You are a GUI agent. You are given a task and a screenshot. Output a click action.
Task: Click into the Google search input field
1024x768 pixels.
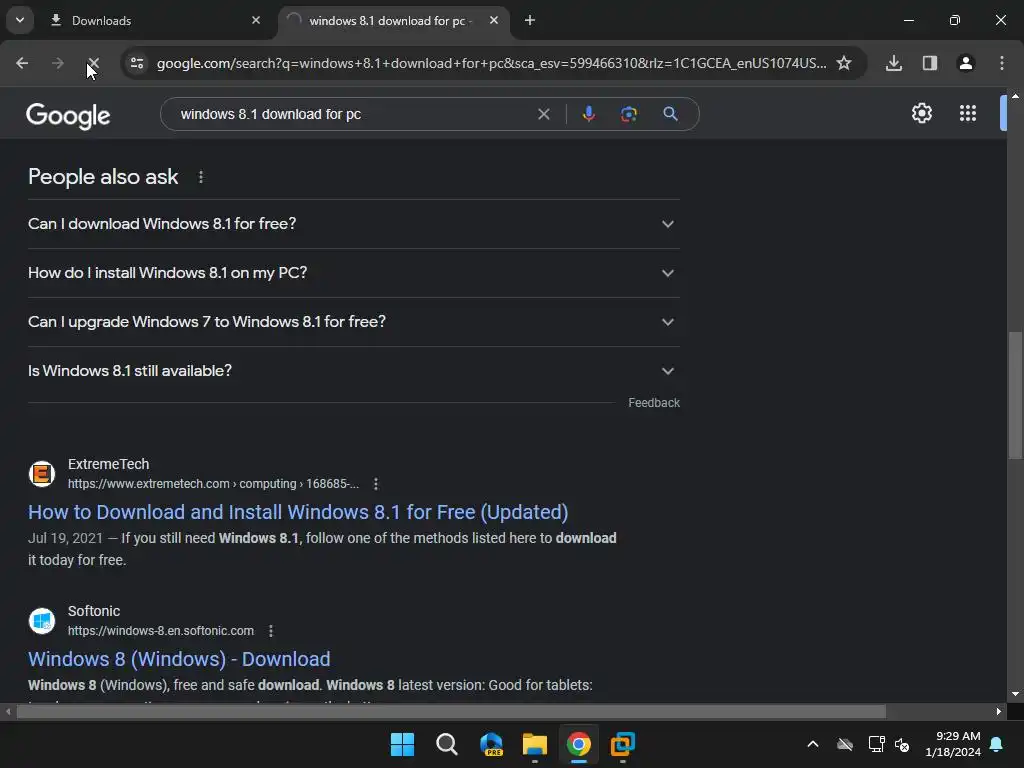tap(353, 114)
